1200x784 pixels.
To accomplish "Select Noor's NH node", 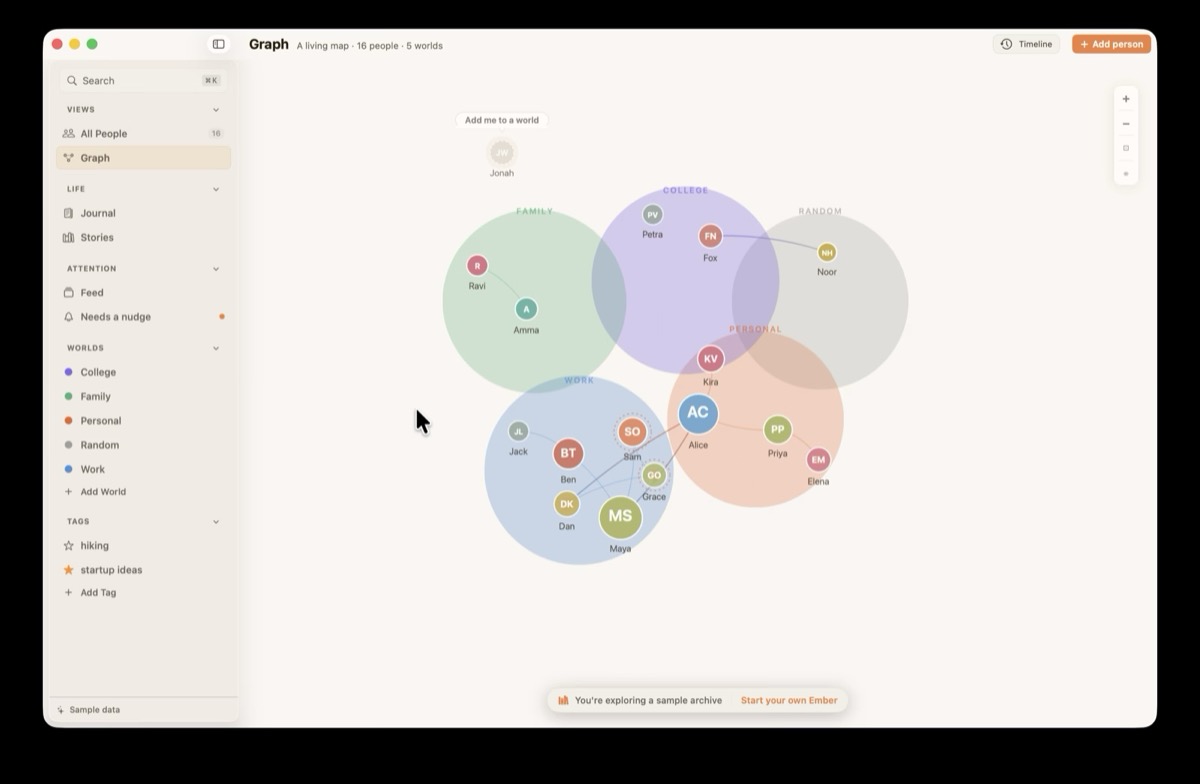I will click(827, 253).
